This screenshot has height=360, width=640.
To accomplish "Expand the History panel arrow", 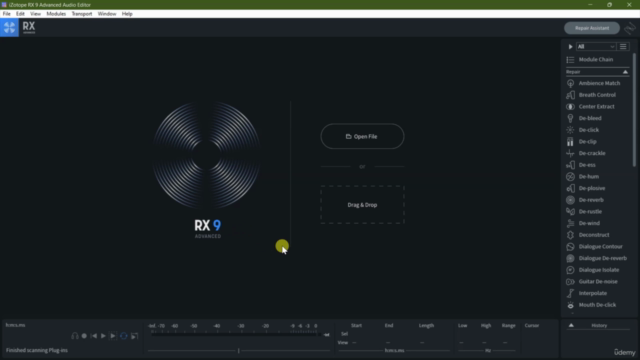I will tap(571, 325).
